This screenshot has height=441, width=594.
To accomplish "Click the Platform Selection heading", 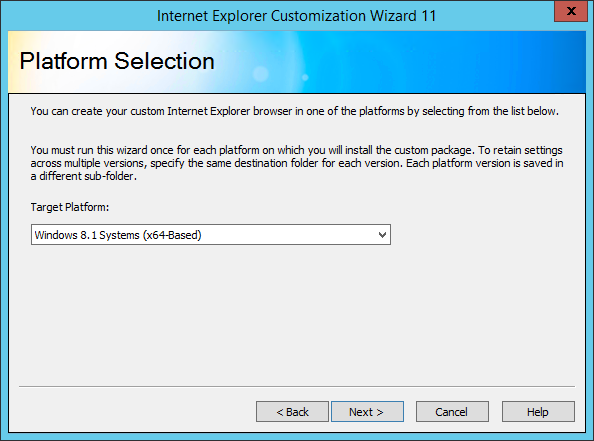I will (117, 61).
